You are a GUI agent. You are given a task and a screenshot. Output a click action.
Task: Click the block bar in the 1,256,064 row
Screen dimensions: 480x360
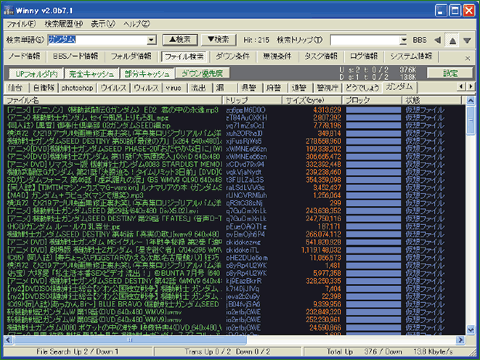pyautogui.click(x=373, y=195)
